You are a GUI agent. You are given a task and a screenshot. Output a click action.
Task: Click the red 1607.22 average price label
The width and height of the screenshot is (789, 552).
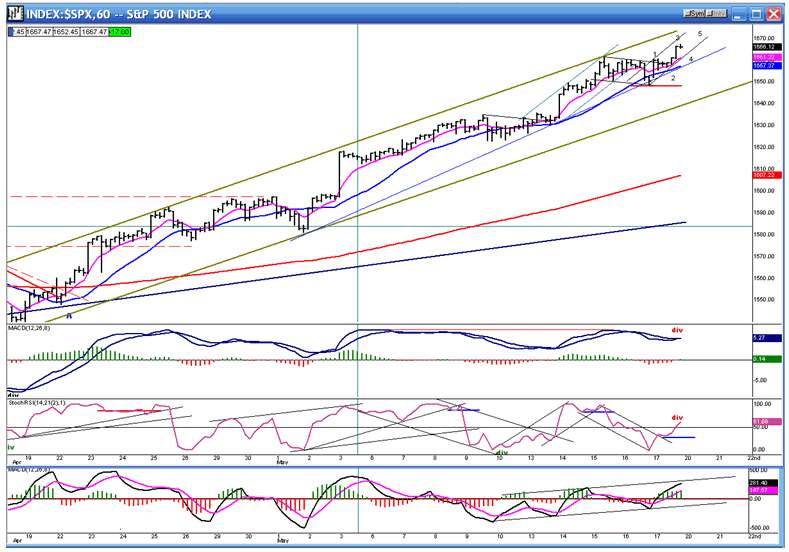click(x=767, y=175)
